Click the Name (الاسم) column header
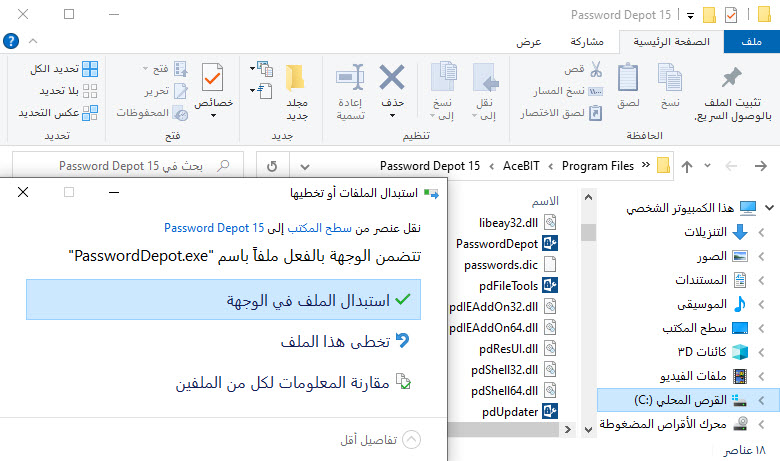 pos(545,201)
